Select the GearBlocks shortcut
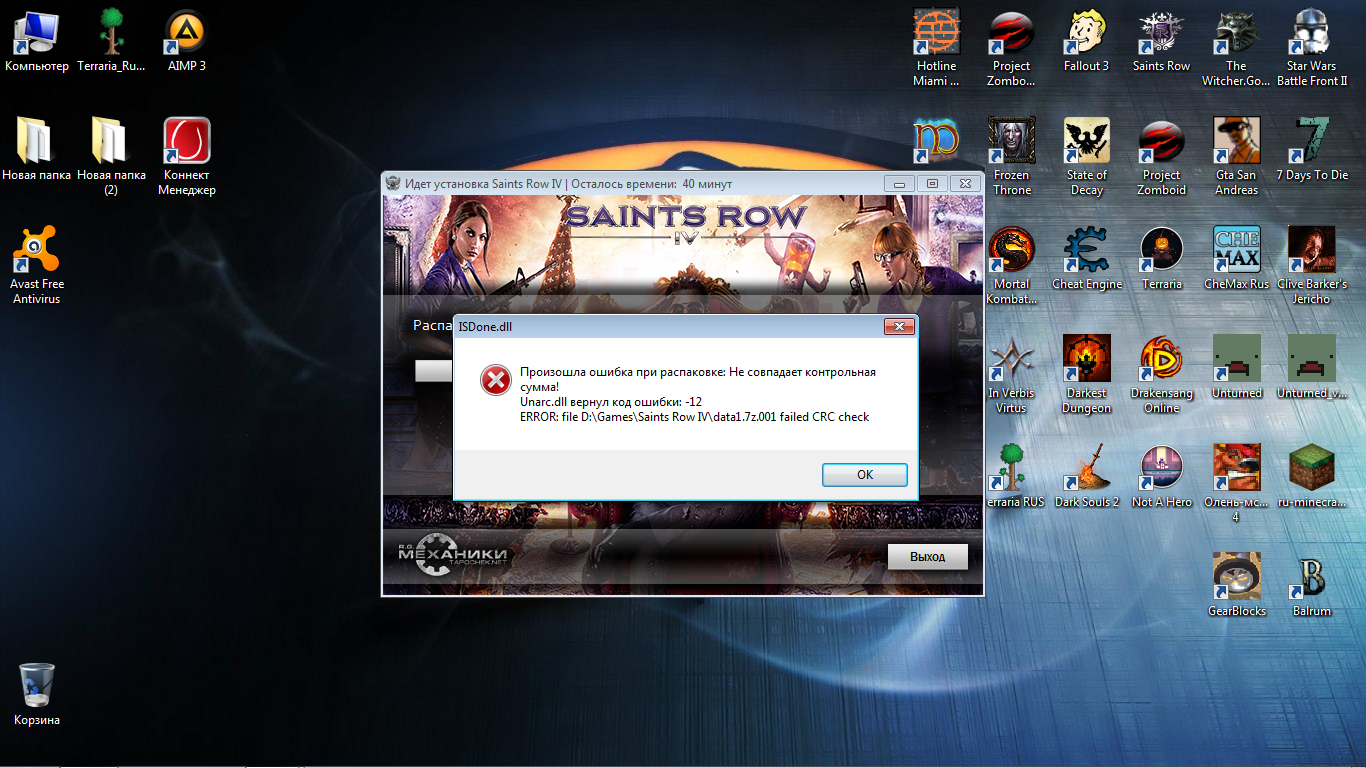The width and height of the screenshot is (1366, 768). 1236,586
